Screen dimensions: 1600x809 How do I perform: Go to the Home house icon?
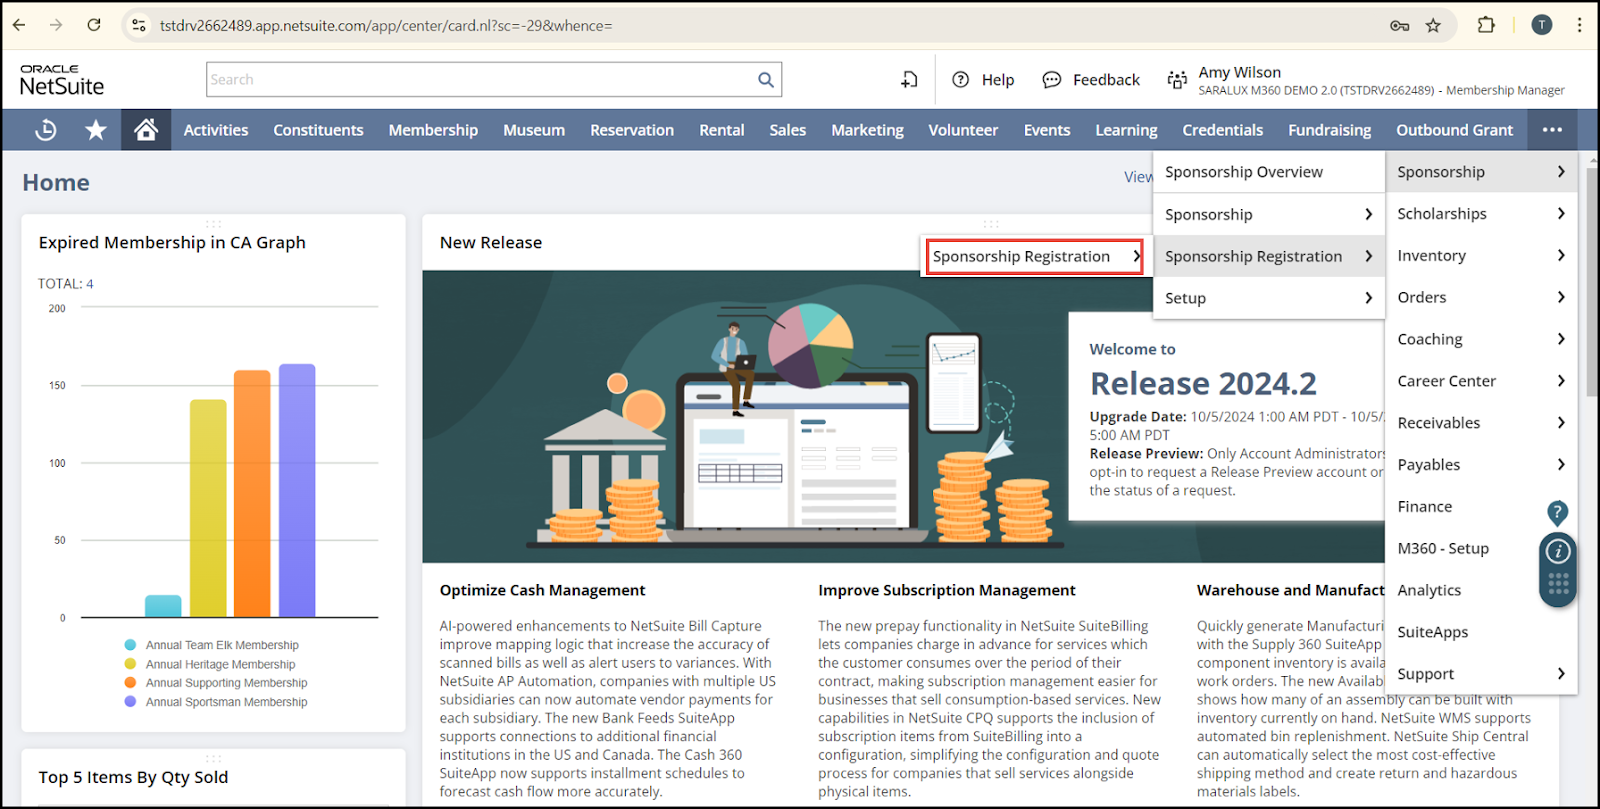146,130
